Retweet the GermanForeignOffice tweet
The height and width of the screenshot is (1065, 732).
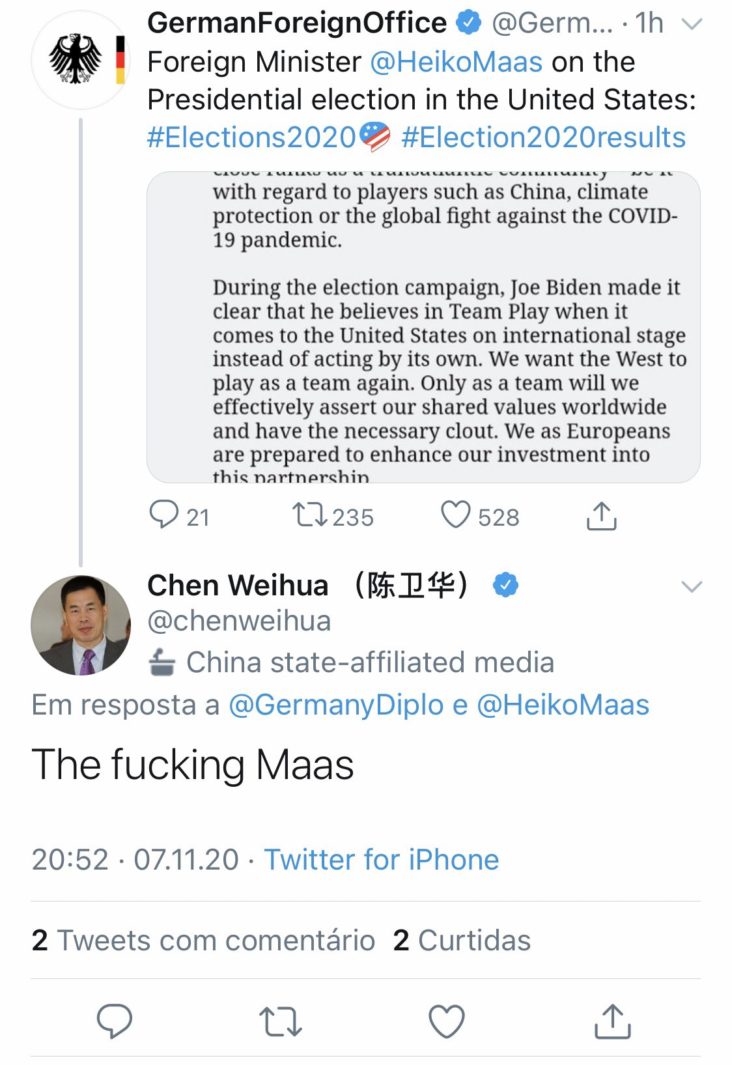303,515
